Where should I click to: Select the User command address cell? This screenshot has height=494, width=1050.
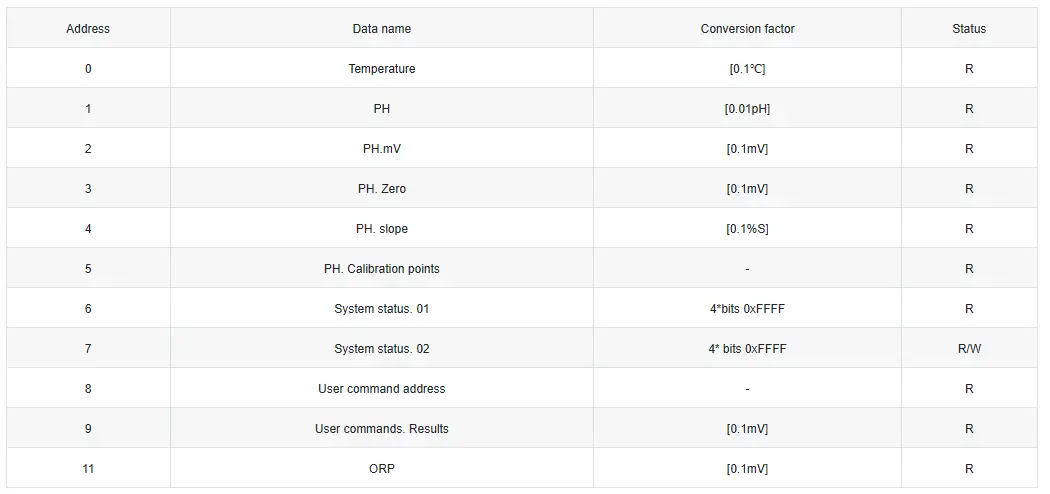pos(382,388)
